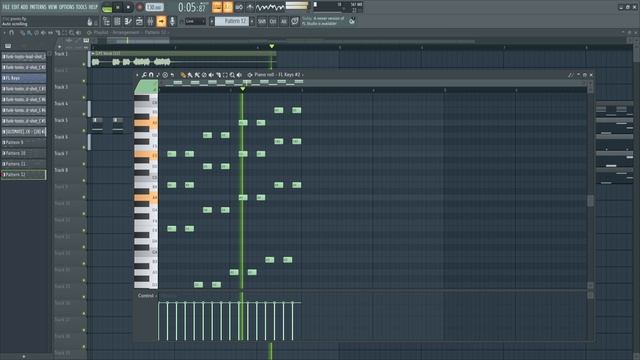Open the piano roll tools wrench icon
The width and height of the screenshot is (640, 360).
point(144,75)
